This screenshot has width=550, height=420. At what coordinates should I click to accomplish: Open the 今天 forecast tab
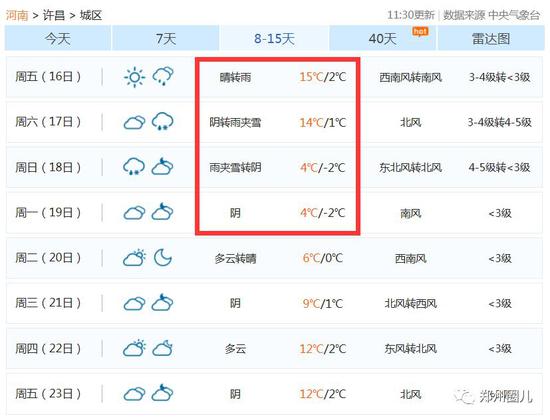58,38
